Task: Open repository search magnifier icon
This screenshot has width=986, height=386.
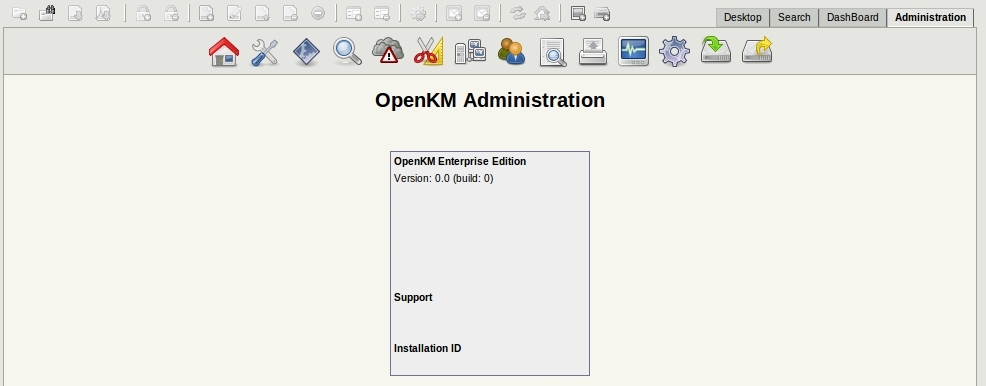Action: [347, 52]
